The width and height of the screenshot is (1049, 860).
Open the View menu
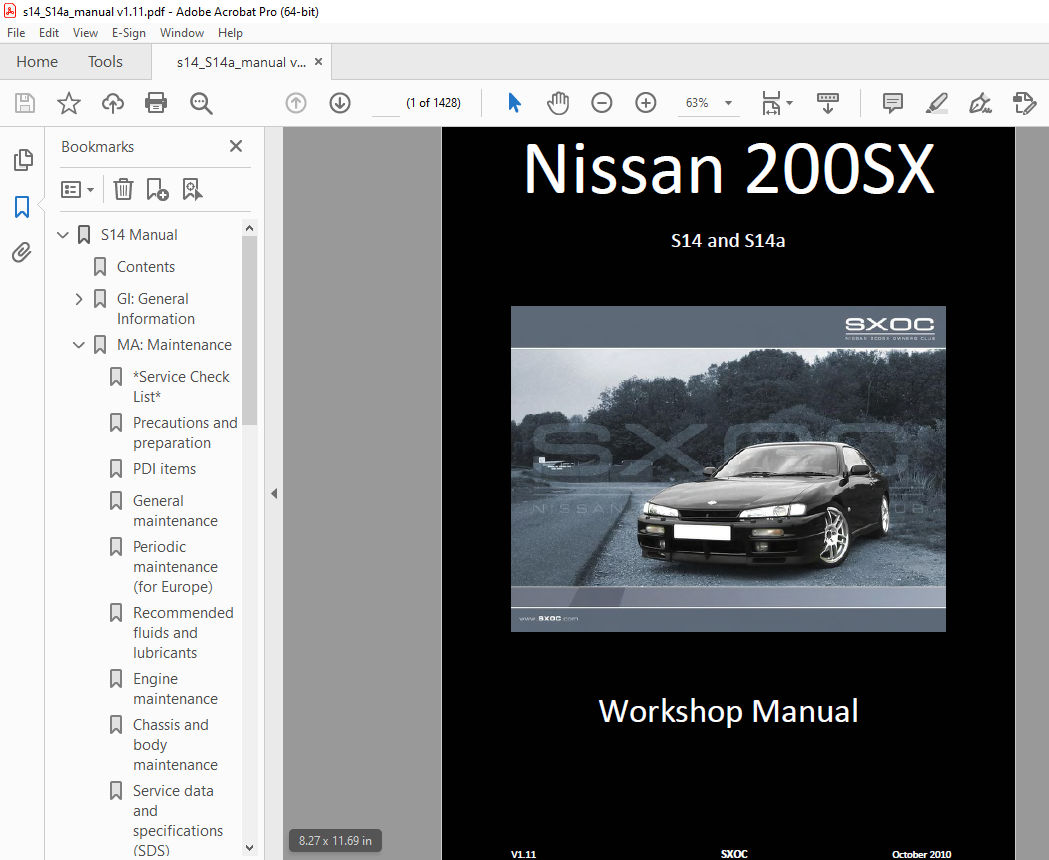point(85,33)
